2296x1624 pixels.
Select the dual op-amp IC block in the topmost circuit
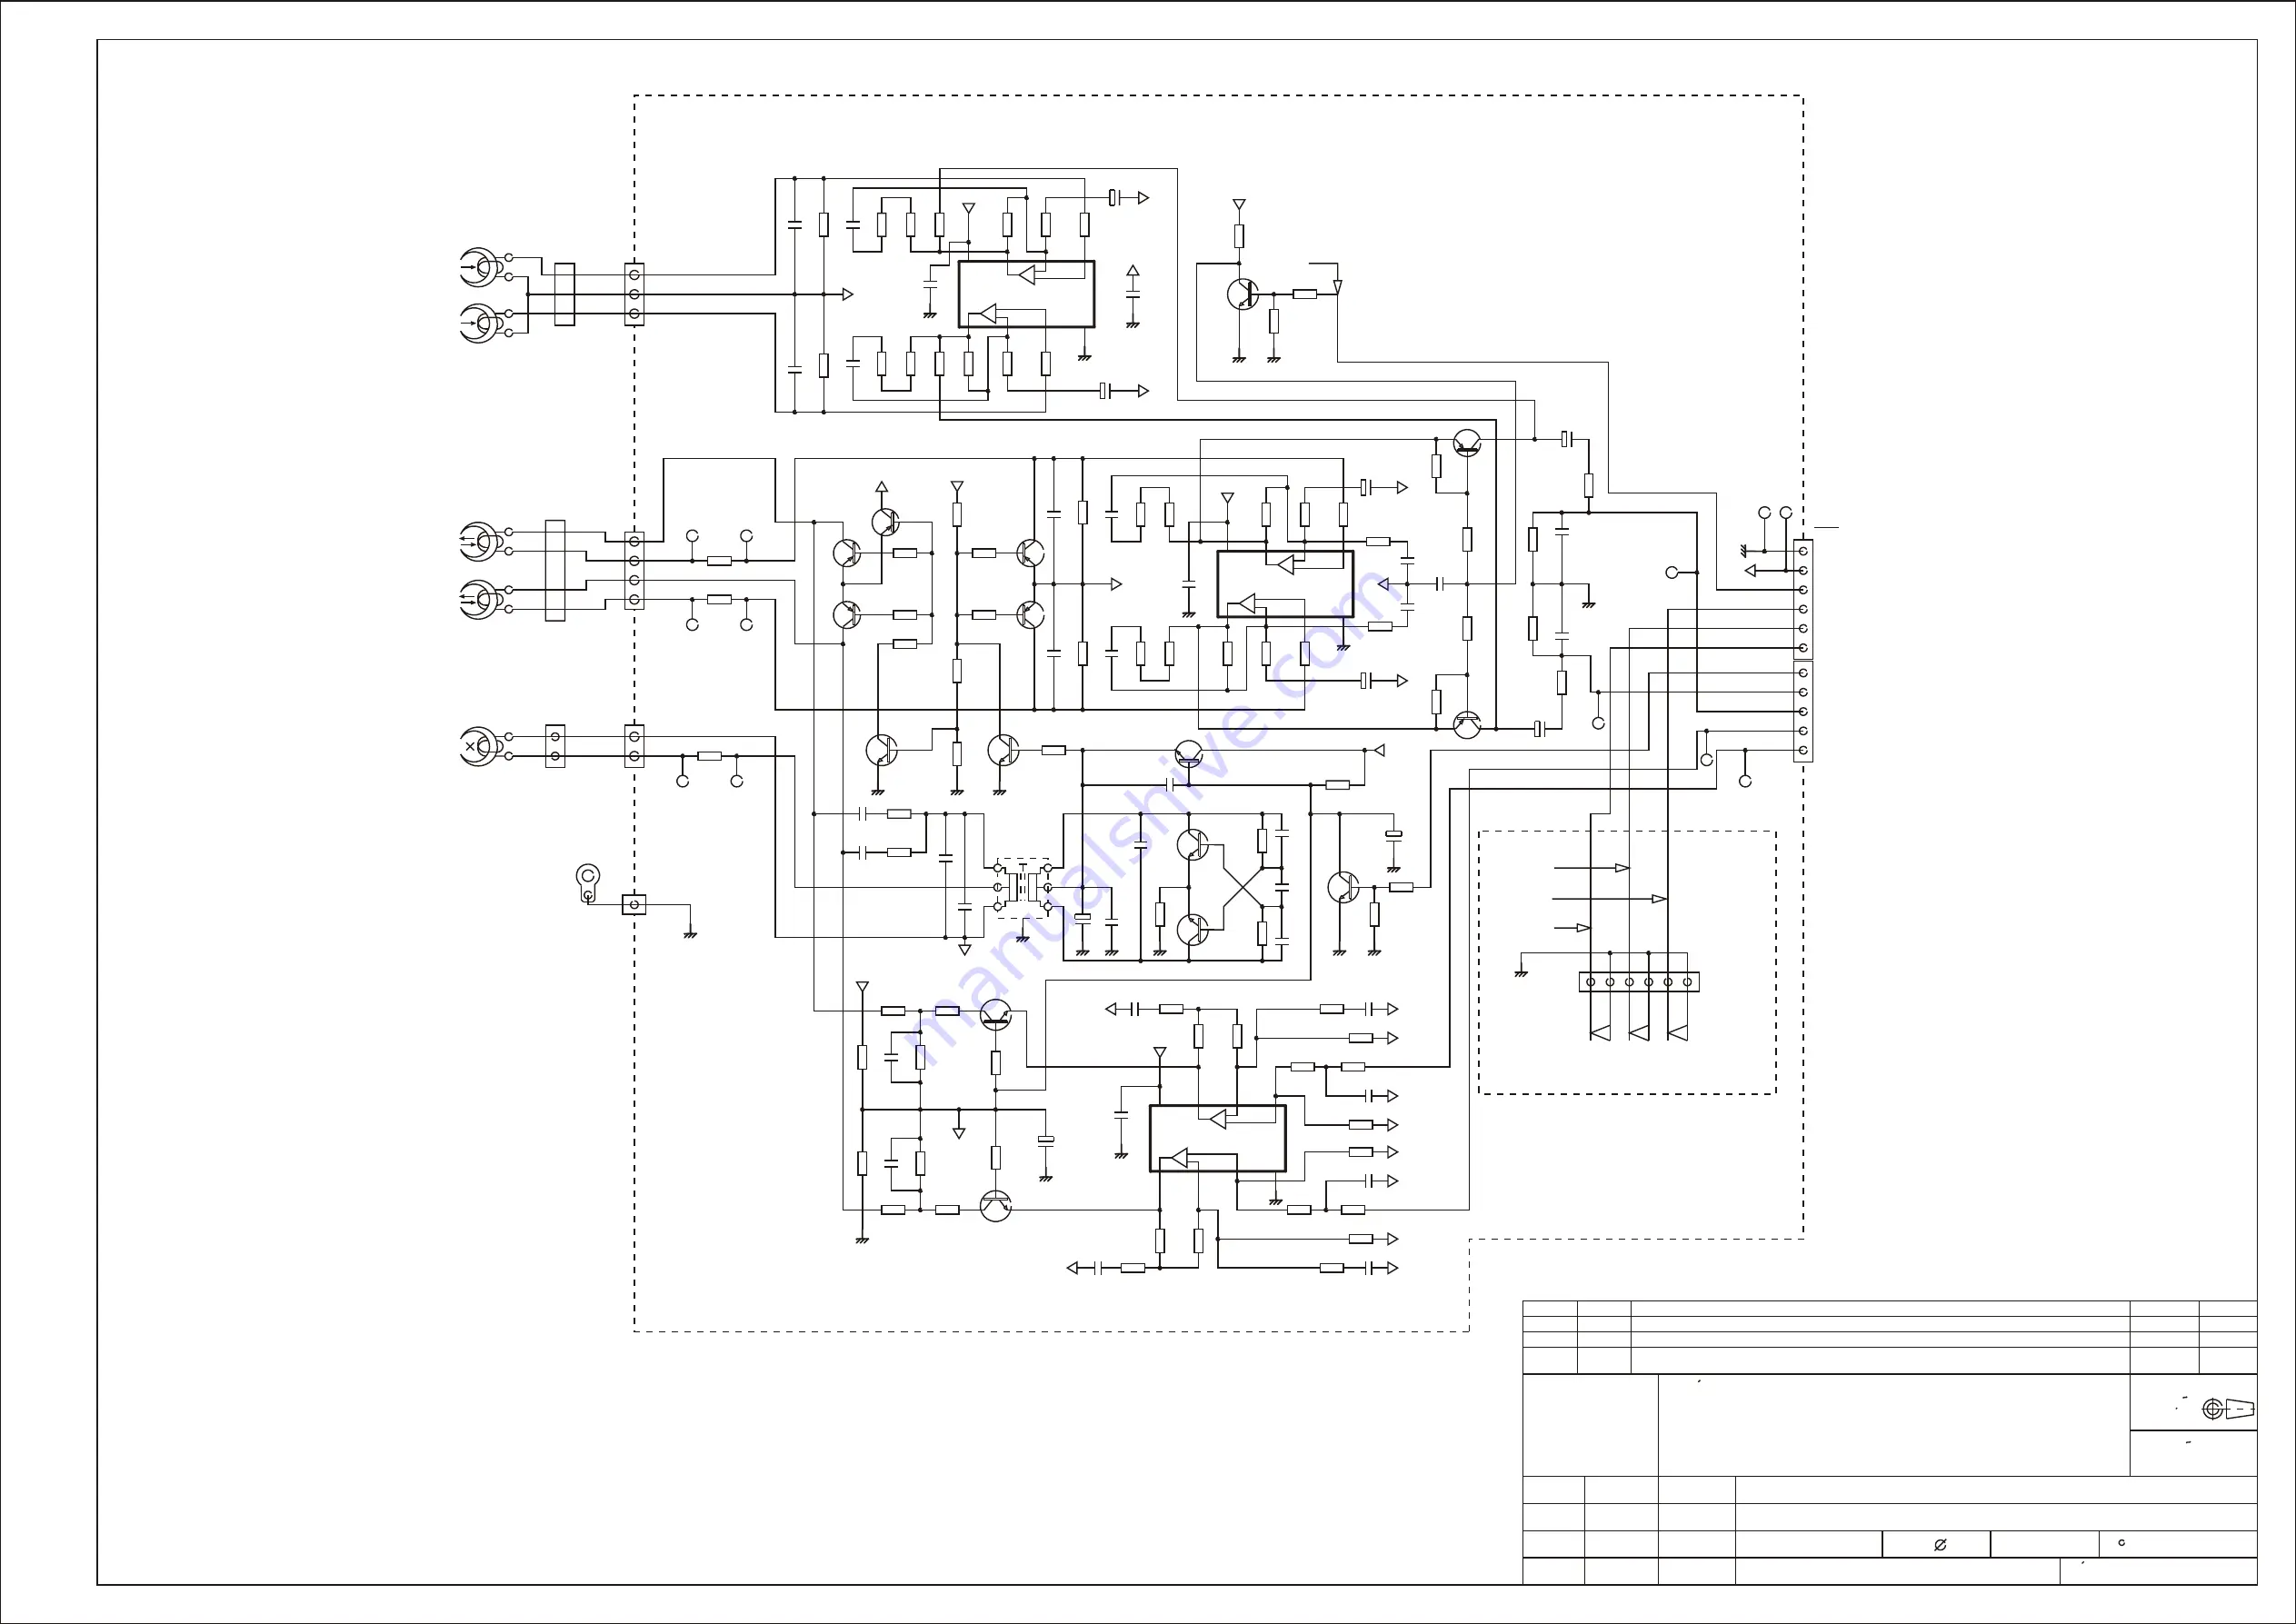[x=1026, y=294]
